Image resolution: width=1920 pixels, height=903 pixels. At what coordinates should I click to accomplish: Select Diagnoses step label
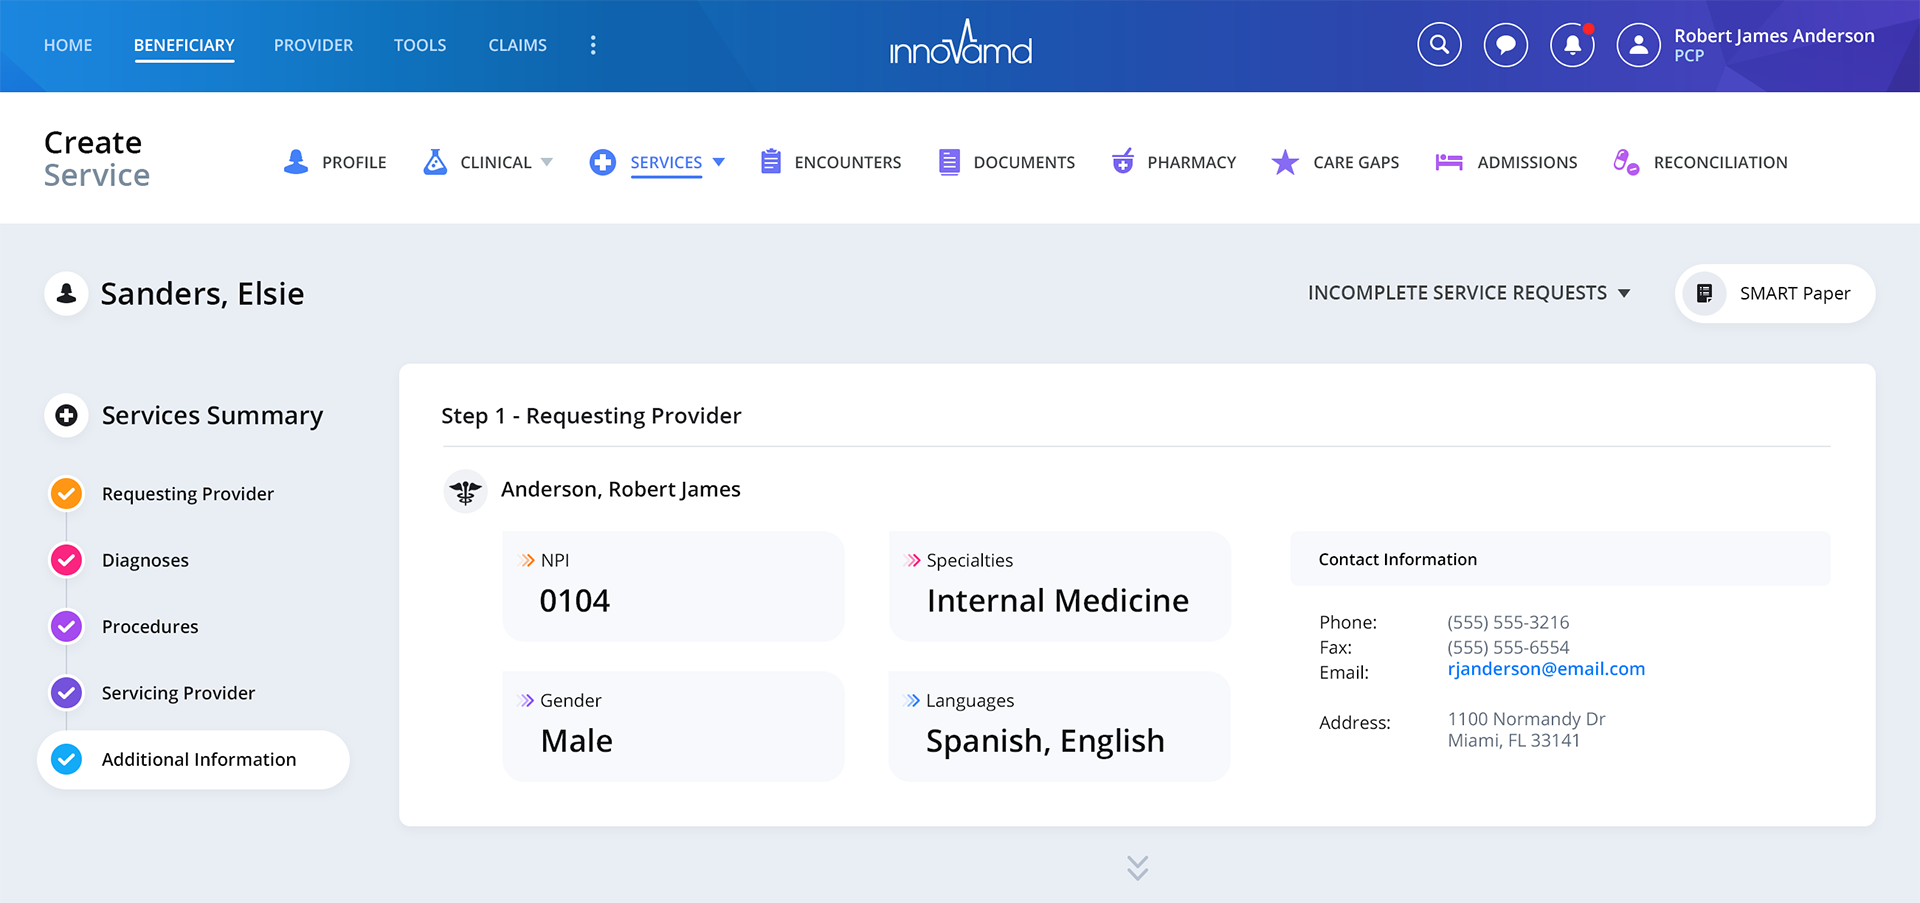coord(145,560)
